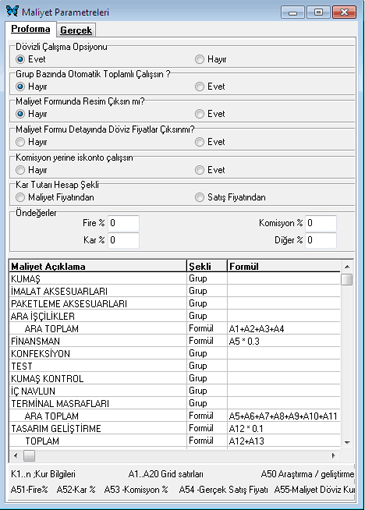Click the formula cell A12+A13
This screenshot has height=510, width=365.
click(284, 441)
